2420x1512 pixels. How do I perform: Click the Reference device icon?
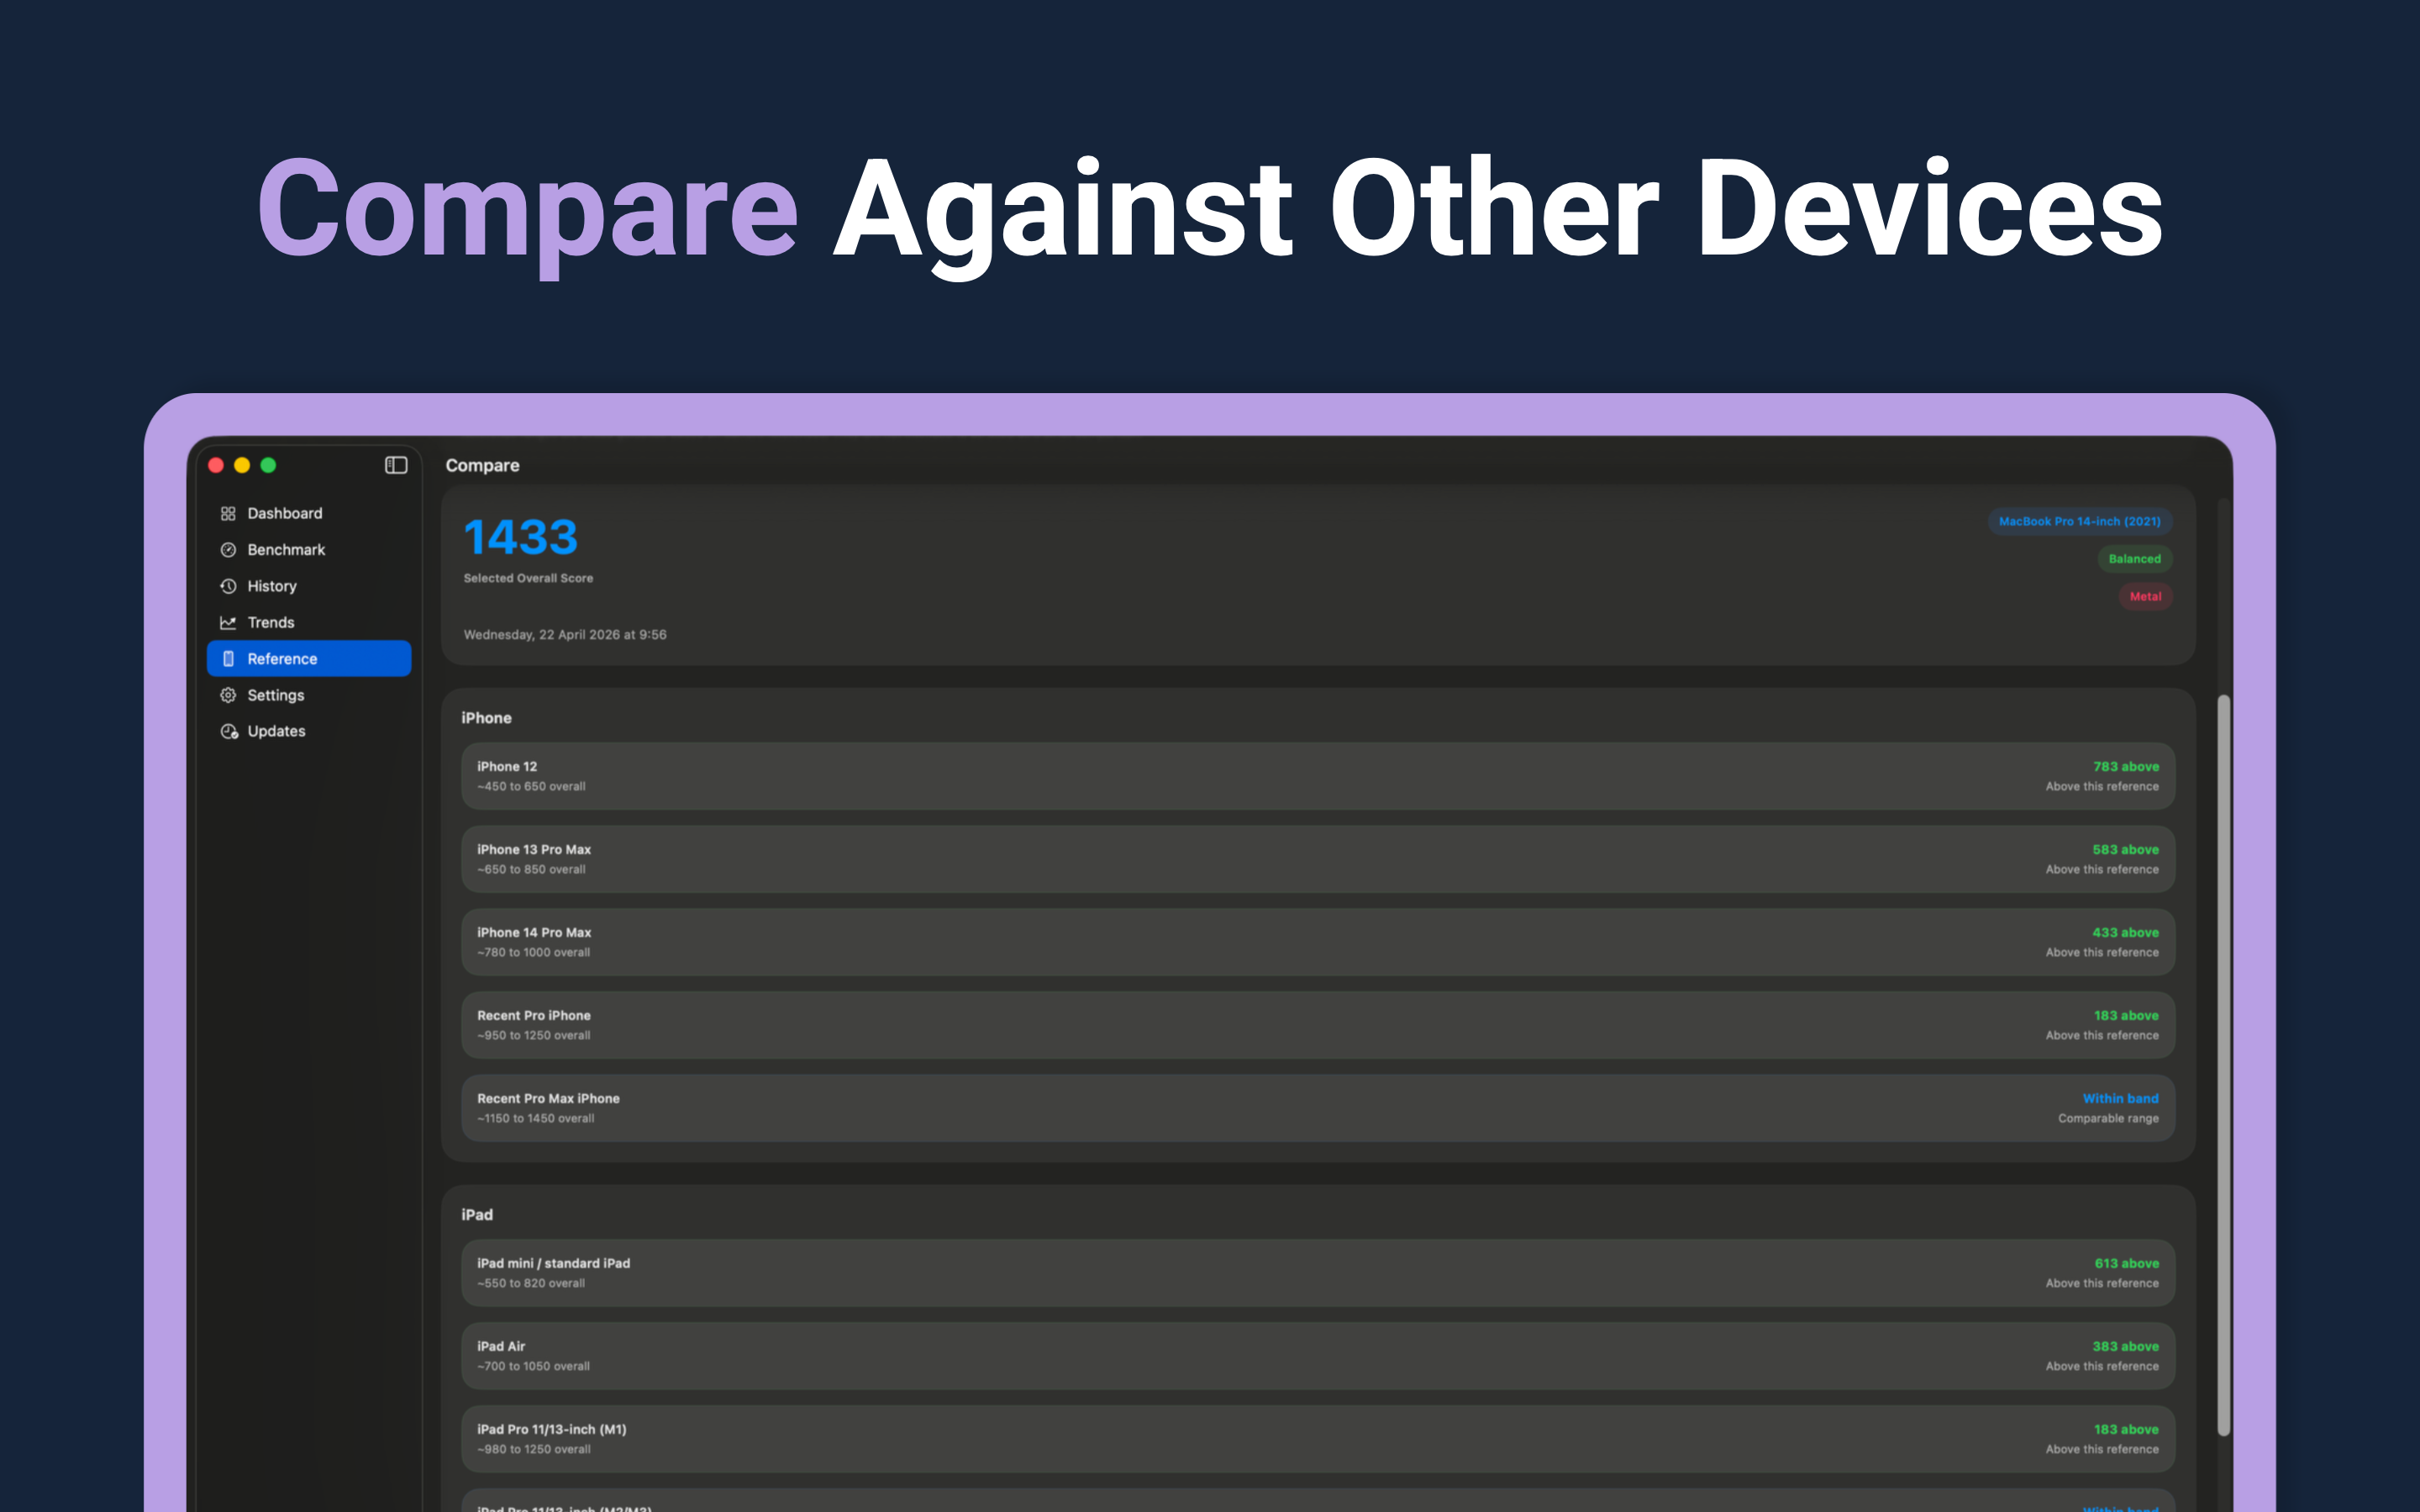228,658
